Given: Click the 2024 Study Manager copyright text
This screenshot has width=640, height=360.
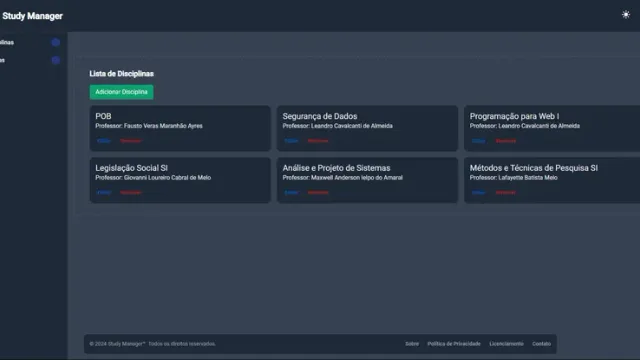Looking at the screenshot, I should coord(152,344).
